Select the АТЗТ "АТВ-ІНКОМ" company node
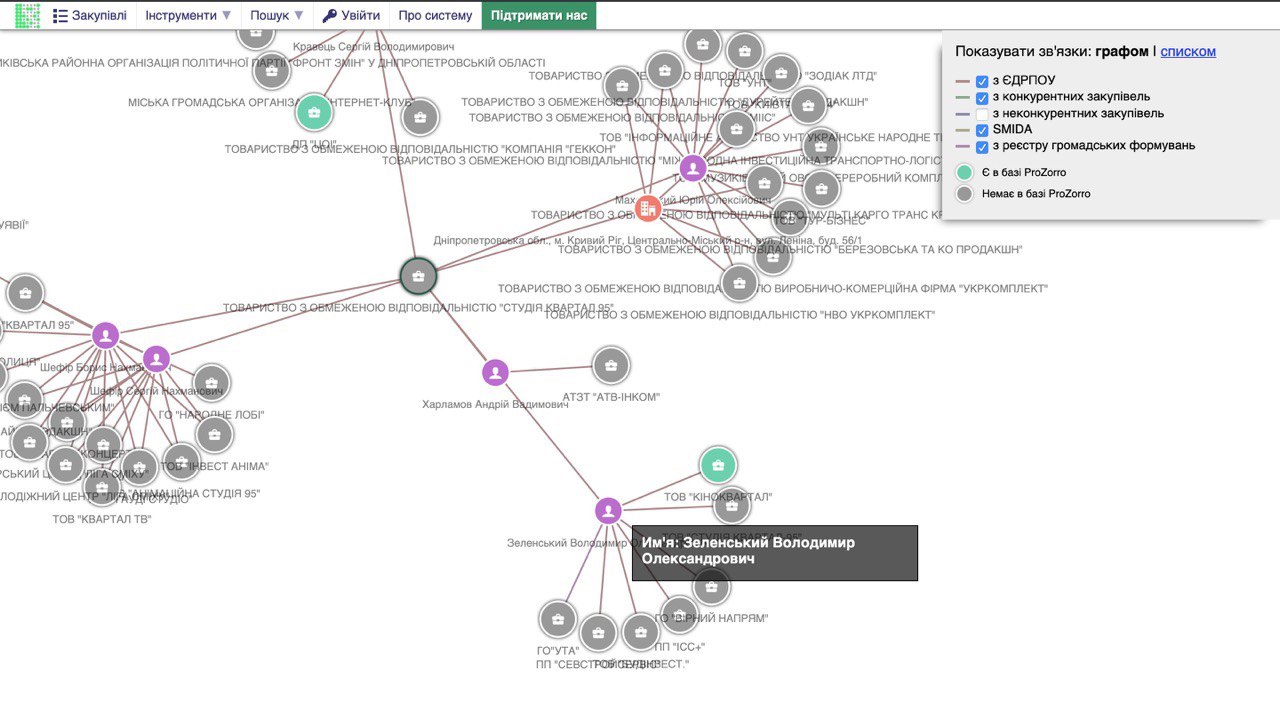1280x703 pixels. [x=611, y=366]
